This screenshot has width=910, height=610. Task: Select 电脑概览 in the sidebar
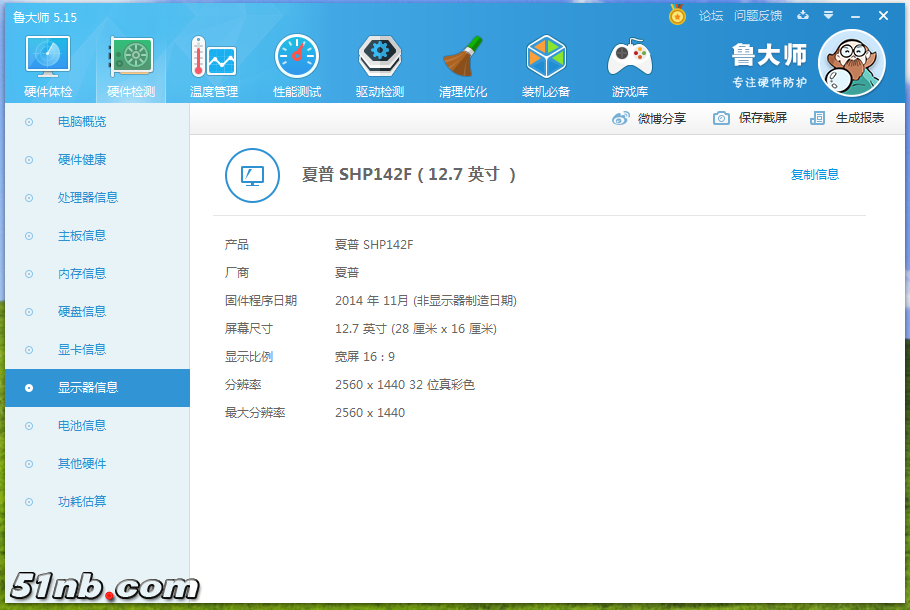[82, 122]
